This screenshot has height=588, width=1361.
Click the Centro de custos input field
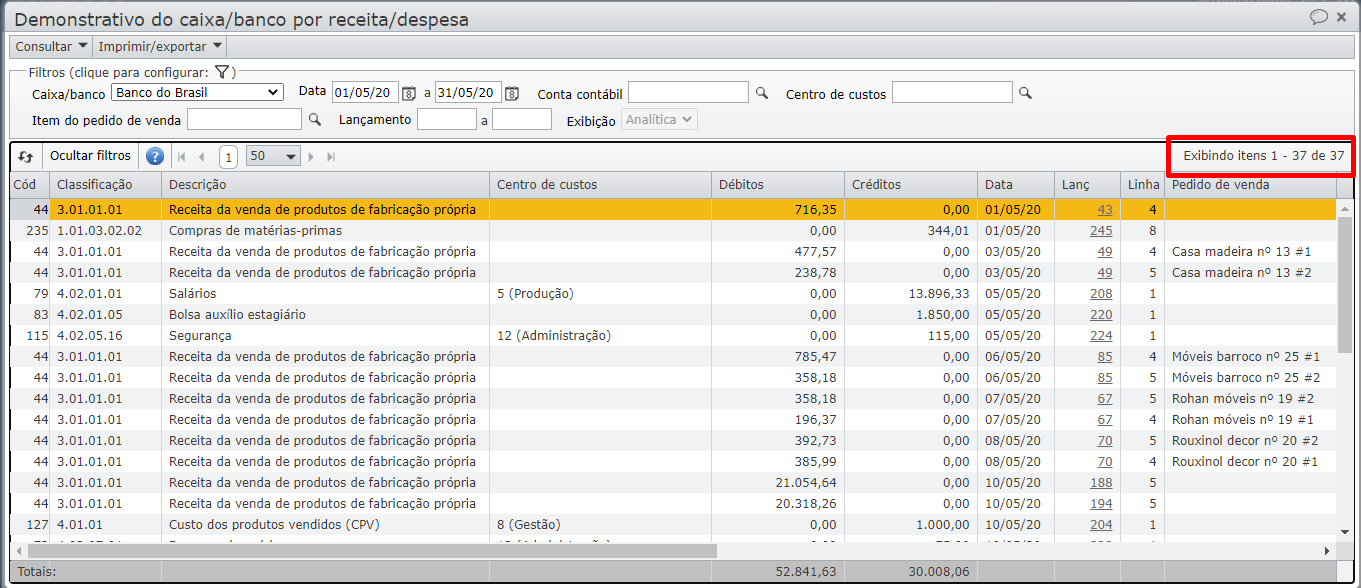tap(952, 92)
